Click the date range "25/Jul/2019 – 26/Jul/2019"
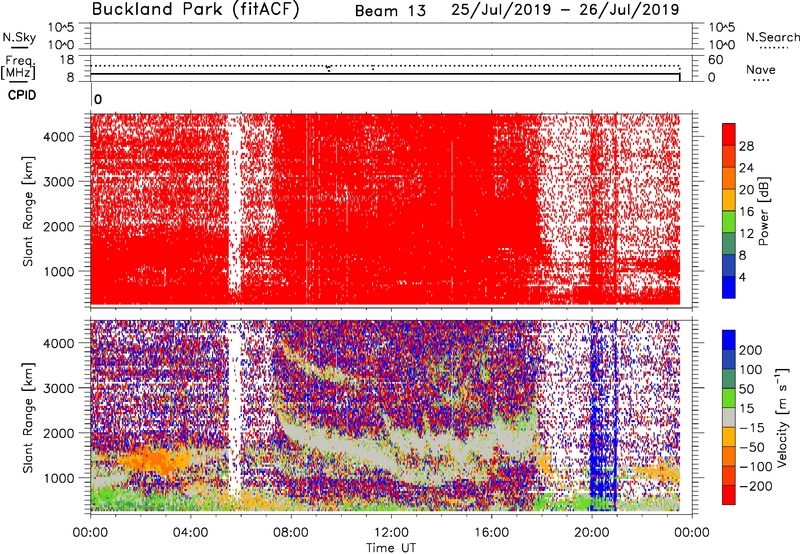Image resolution: width=800 pixels, height=554 pixels. 565,10
